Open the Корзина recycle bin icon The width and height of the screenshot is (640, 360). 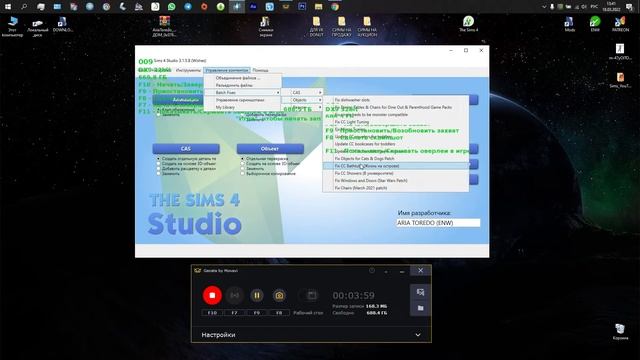(x=620, y=331)
